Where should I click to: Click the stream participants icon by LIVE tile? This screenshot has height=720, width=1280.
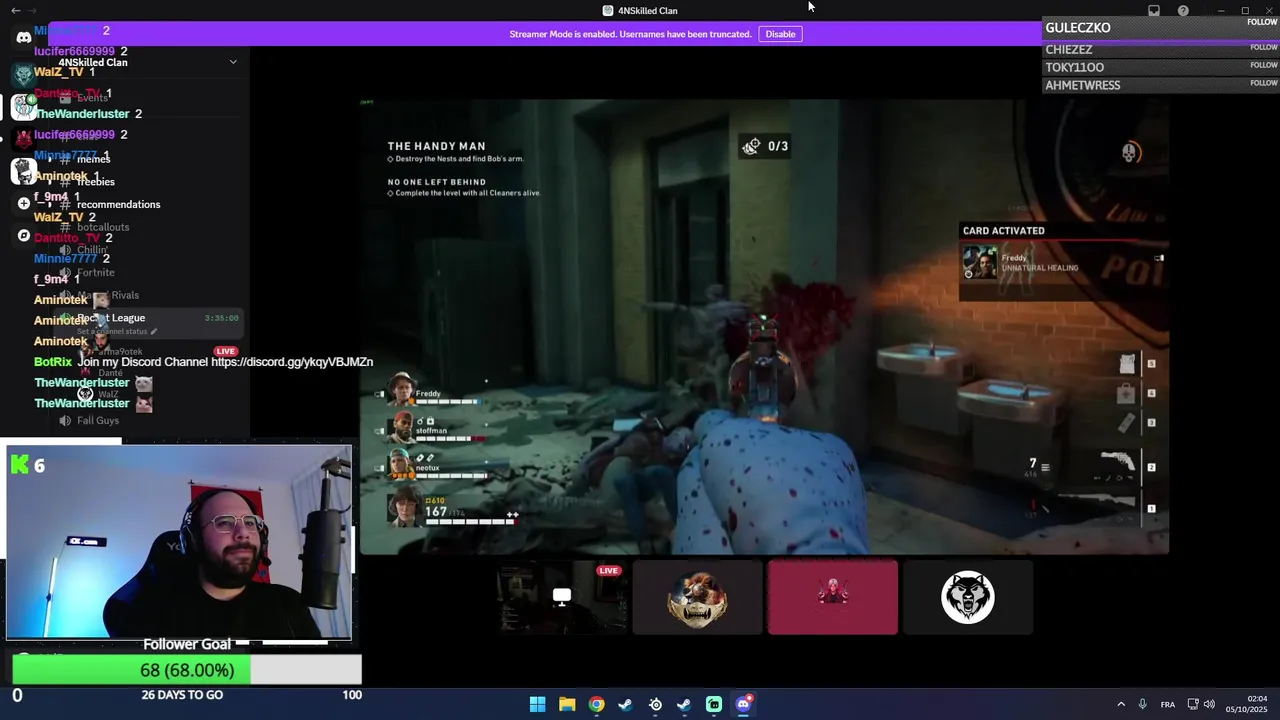562,597
